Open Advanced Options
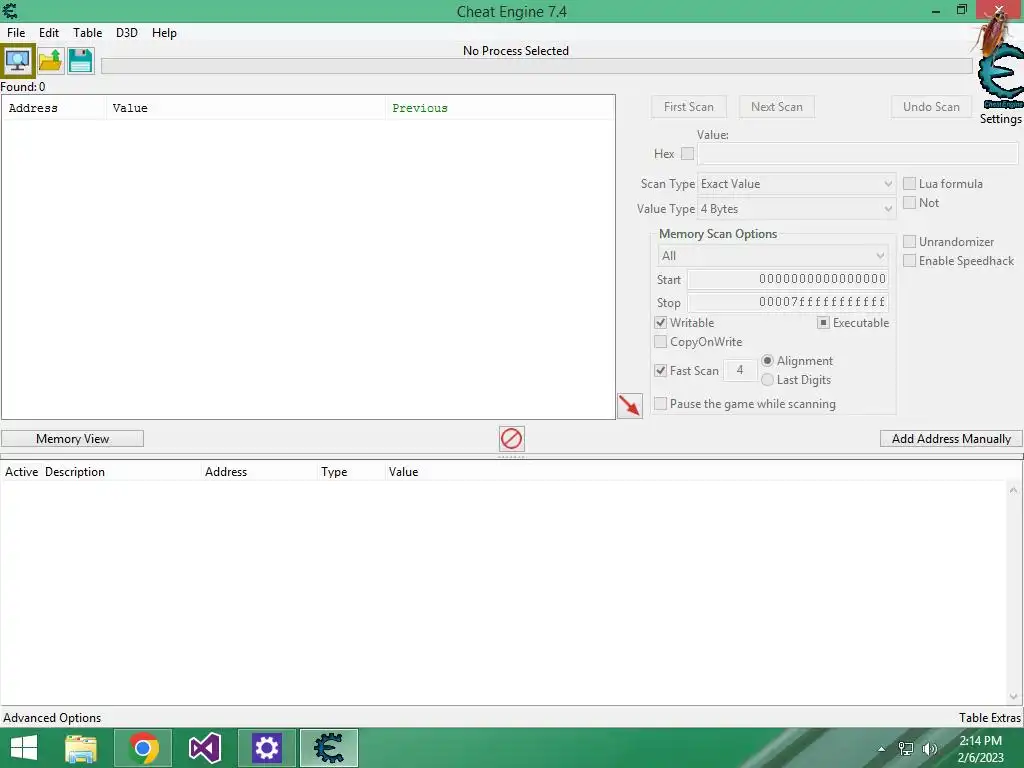The image size is (1024, 768). 52,718
